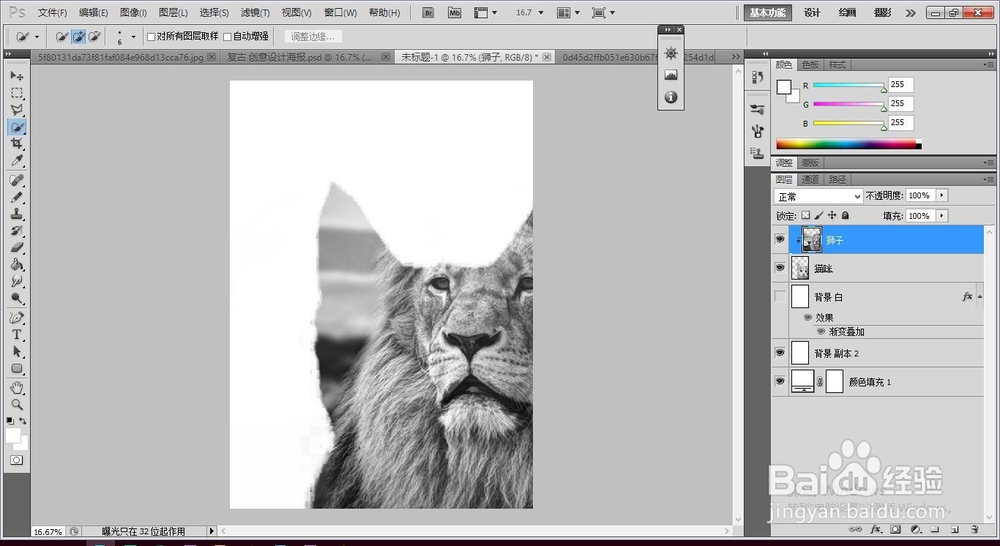Choose Subtract from Selection mode
The width and height of the screenshot is (1000, 546).
point(94,36)
